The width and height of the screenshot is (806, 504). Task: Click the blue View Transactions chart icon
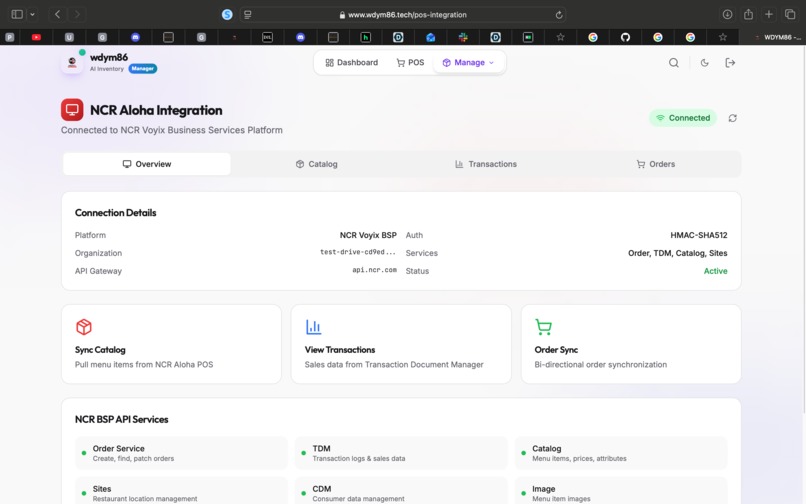click(313, 327)
